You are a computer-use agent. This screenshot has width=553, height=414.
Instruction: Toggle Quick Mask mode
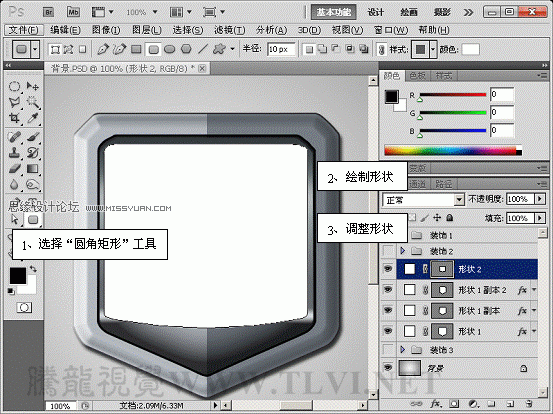pyautogui.click(x=24, y=308)
